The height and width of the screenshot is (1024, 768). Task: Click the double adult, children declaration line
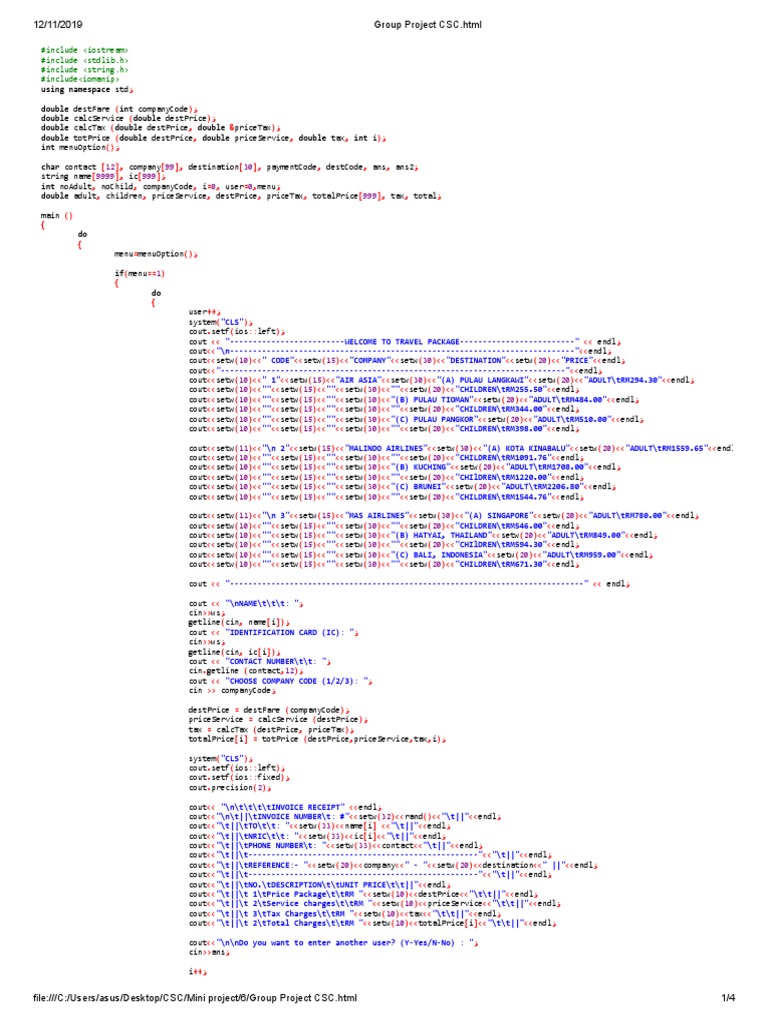click(241, 196)
